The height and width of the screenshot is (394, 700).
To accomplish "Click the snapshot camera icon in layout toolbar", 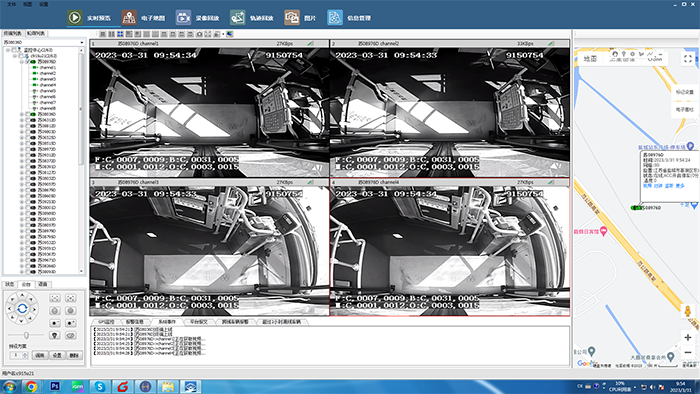I will point(199,34).
